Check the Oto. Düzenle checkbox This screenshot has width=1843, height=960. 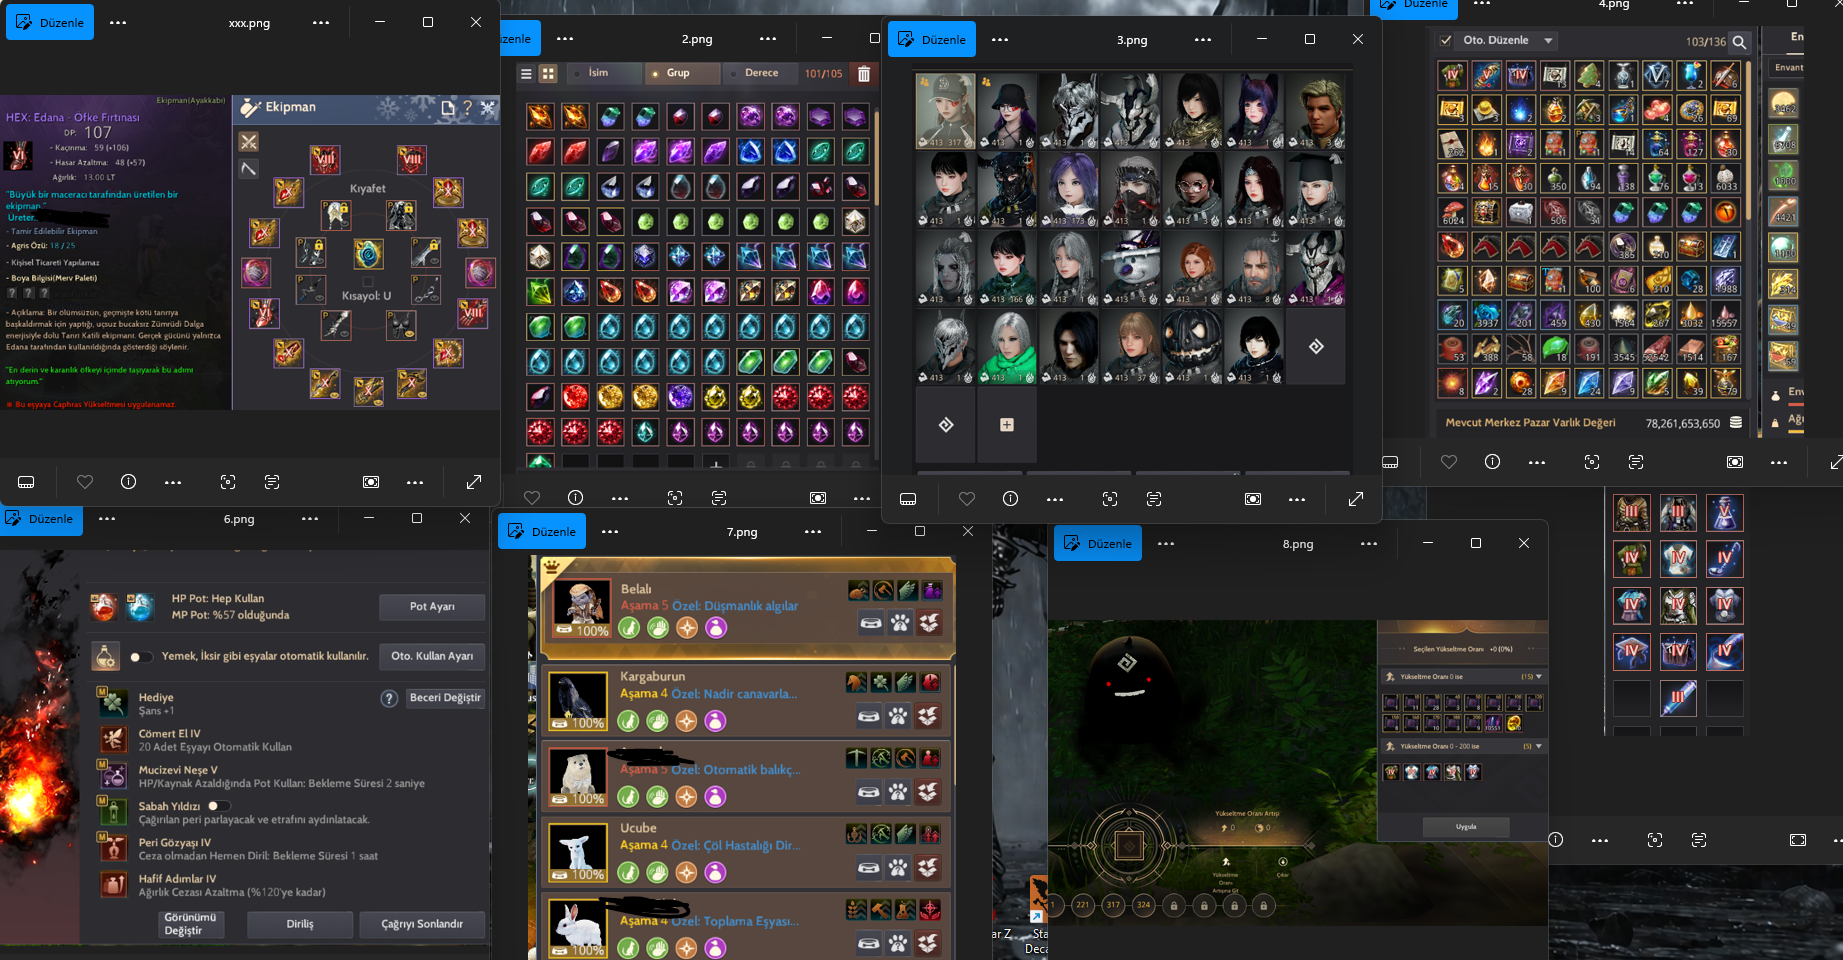(1445, 41)
